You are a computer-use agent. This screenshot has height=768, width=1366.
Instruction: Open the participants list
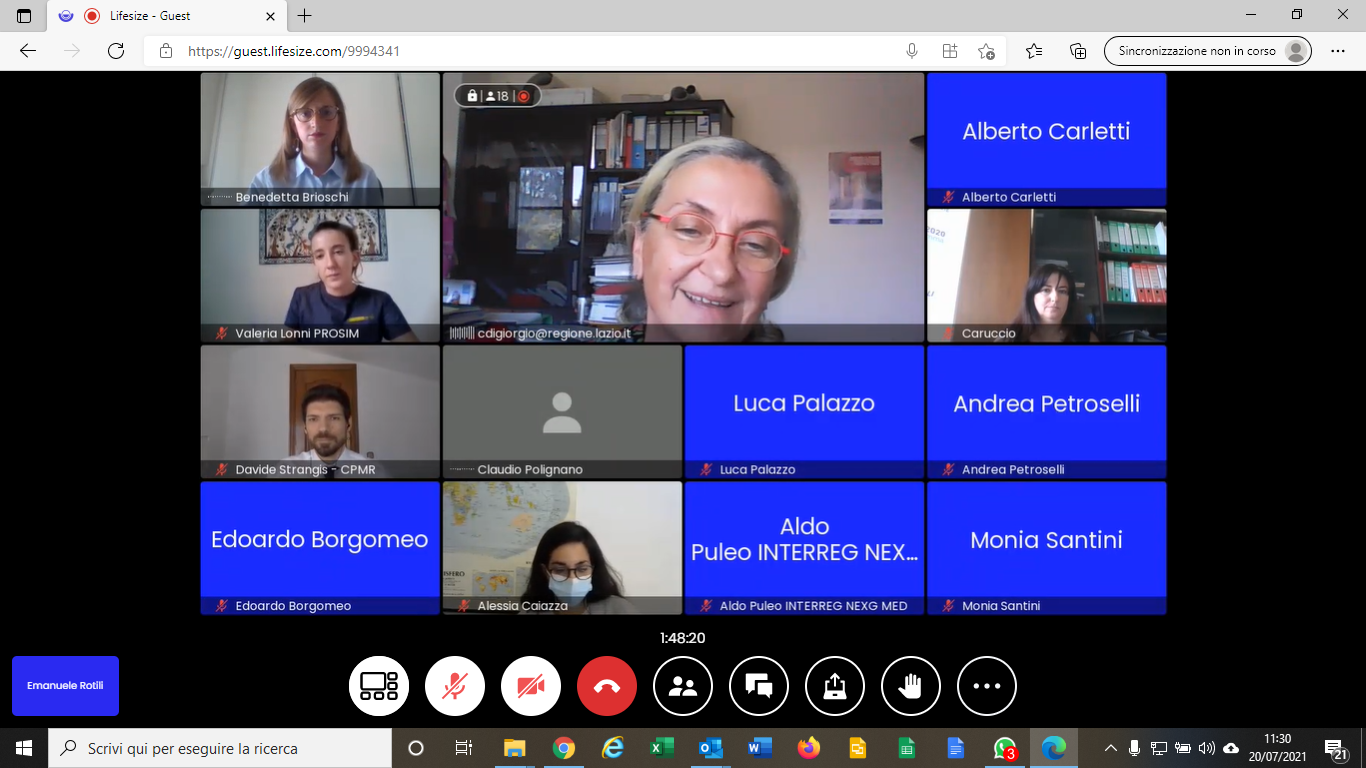683,686
